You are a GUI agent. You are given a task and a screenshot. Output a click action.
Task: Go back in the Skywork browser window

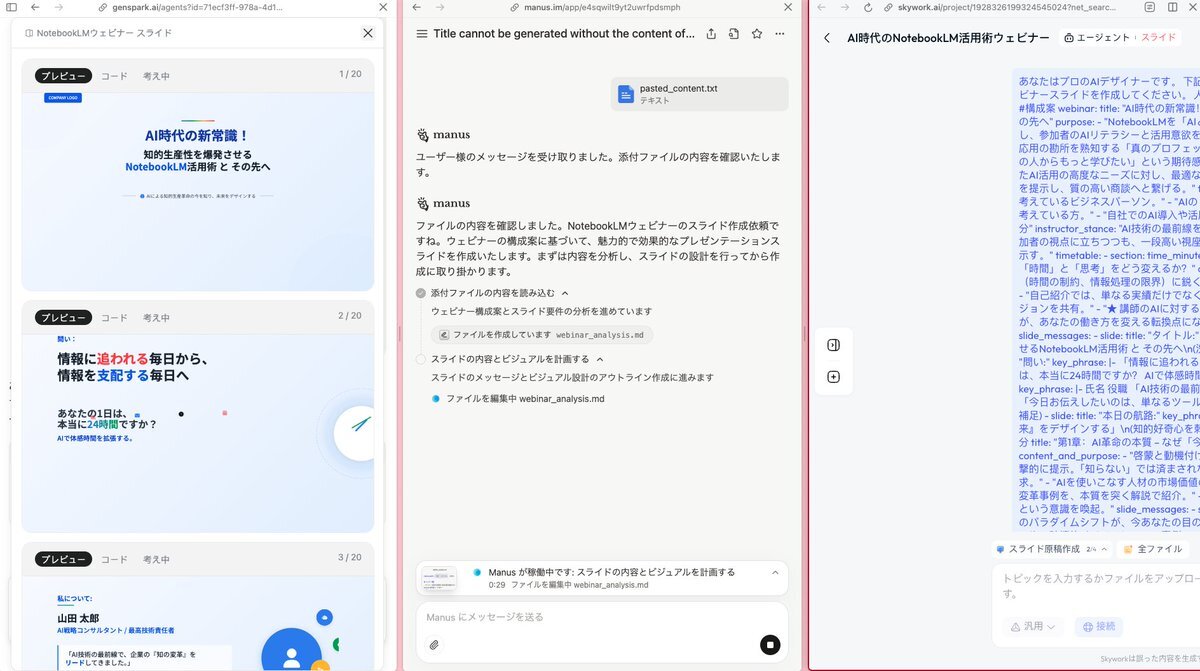821,7
